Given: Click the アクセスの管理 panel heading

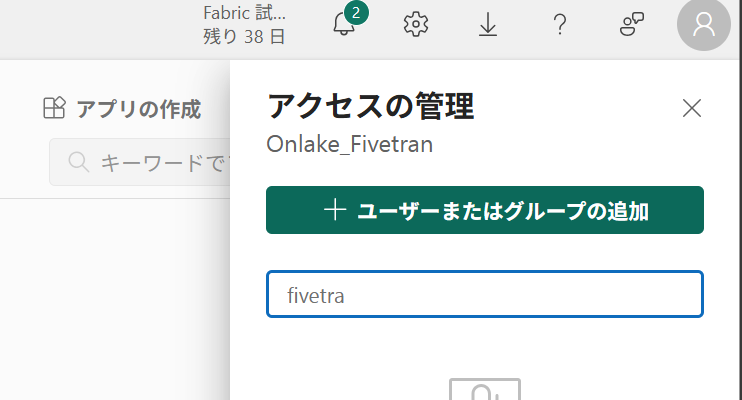Looking at the screenshot, I should (371, 107).
